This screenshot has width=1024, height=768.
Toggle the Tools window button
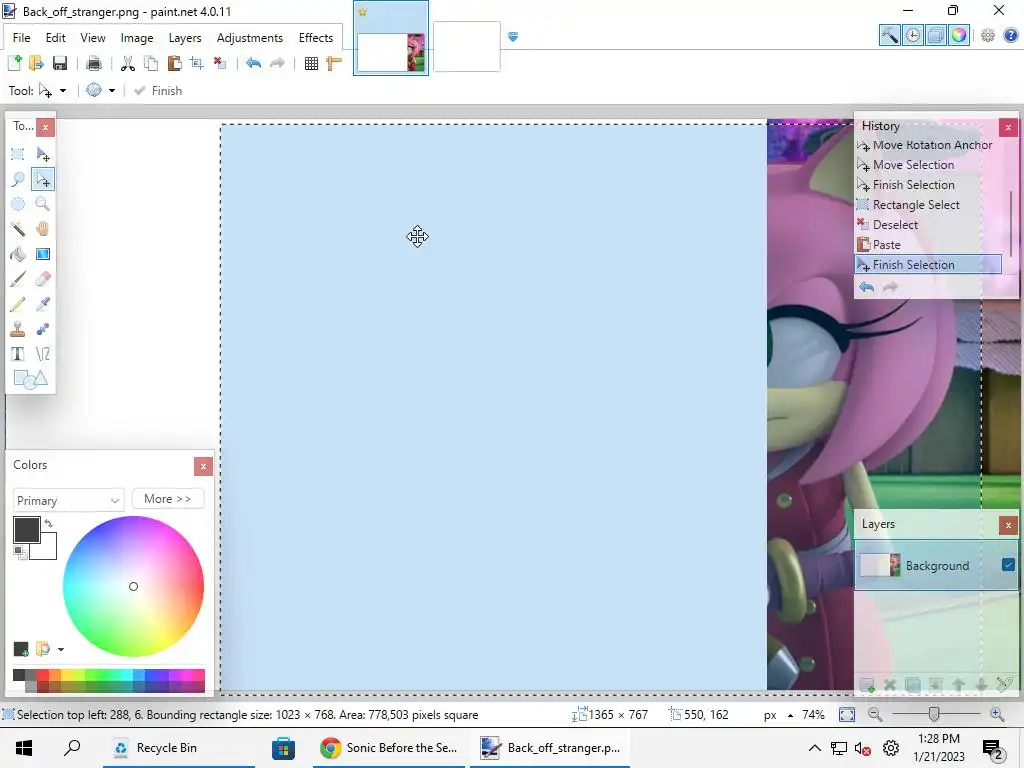click(889, 35)
